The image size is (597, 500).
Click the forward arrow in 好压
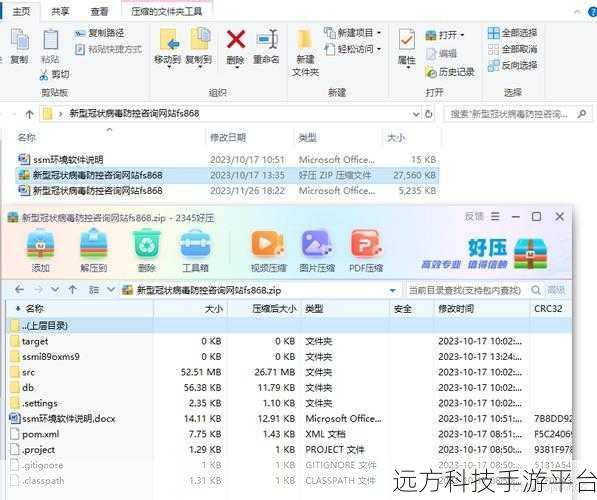(x=38, y=290)
